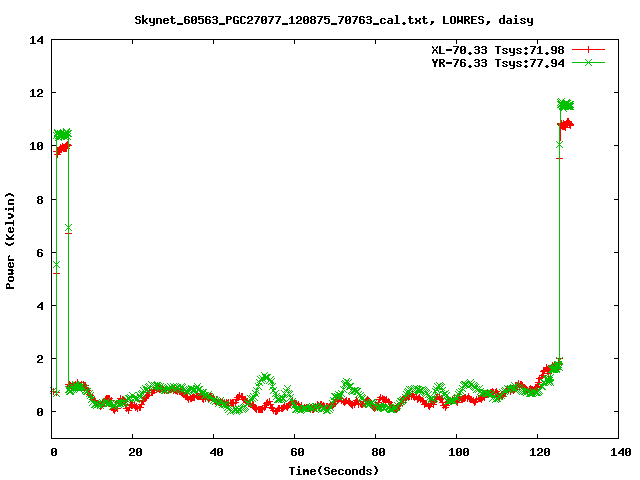Click the green data cluster near 11.5 Kelvin
Image resolution: width=640 pixels, height=480 pixels.
[566, 105]
